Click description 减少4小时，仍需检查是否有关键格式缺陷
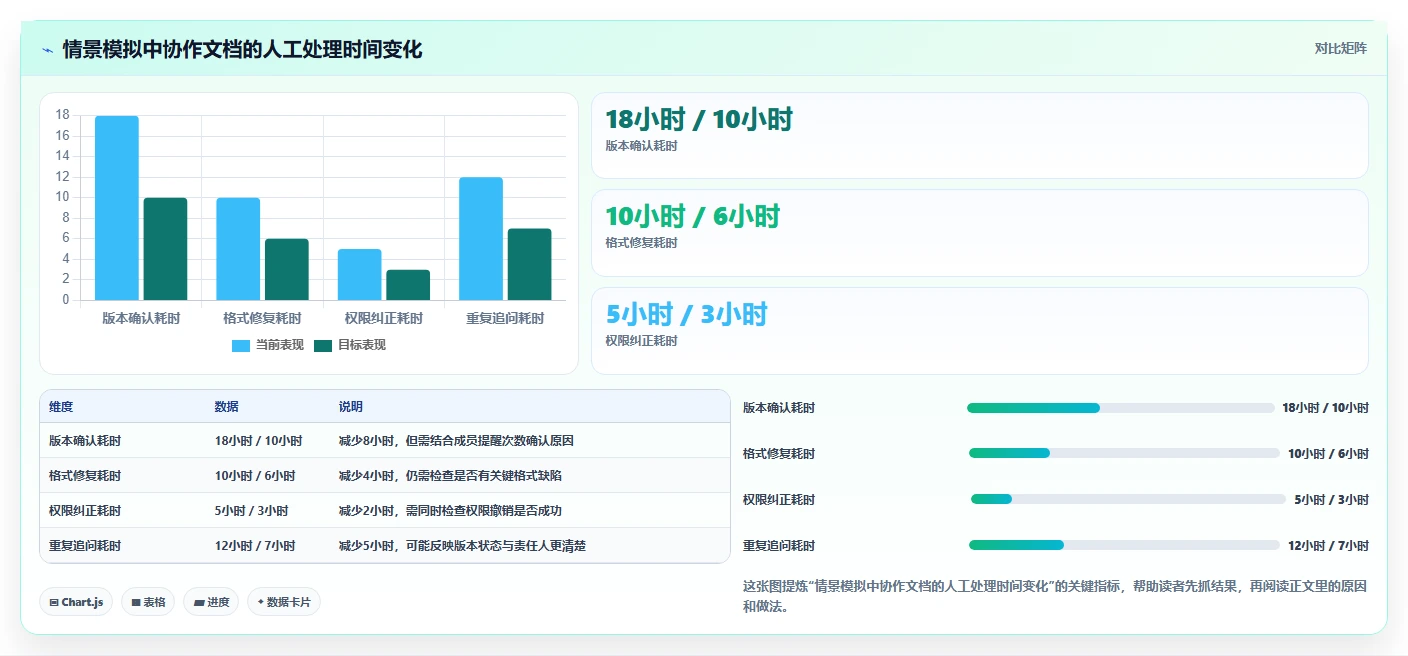Image resolution: width=1408 pixels, height=656 pixels. pos(450,476)
